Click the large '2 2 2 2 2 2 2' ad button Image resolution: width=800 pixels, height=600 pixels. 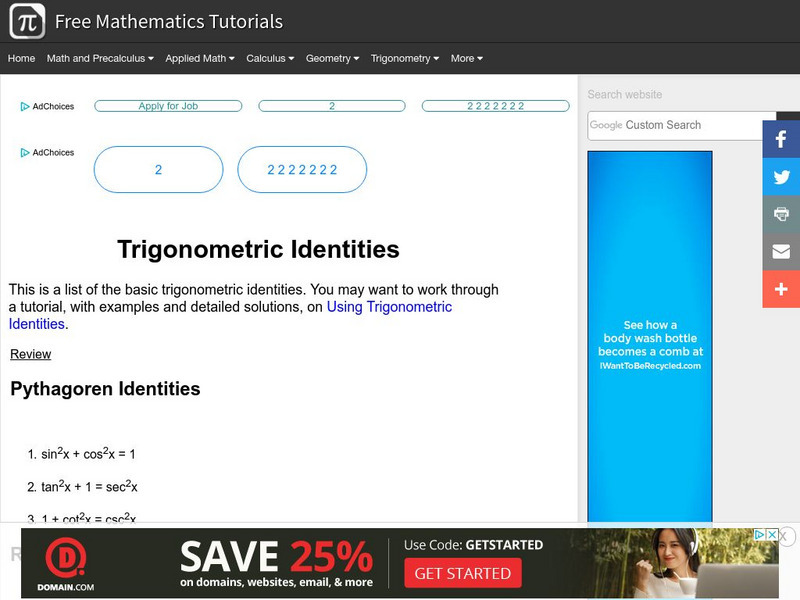tap(302, 169)
